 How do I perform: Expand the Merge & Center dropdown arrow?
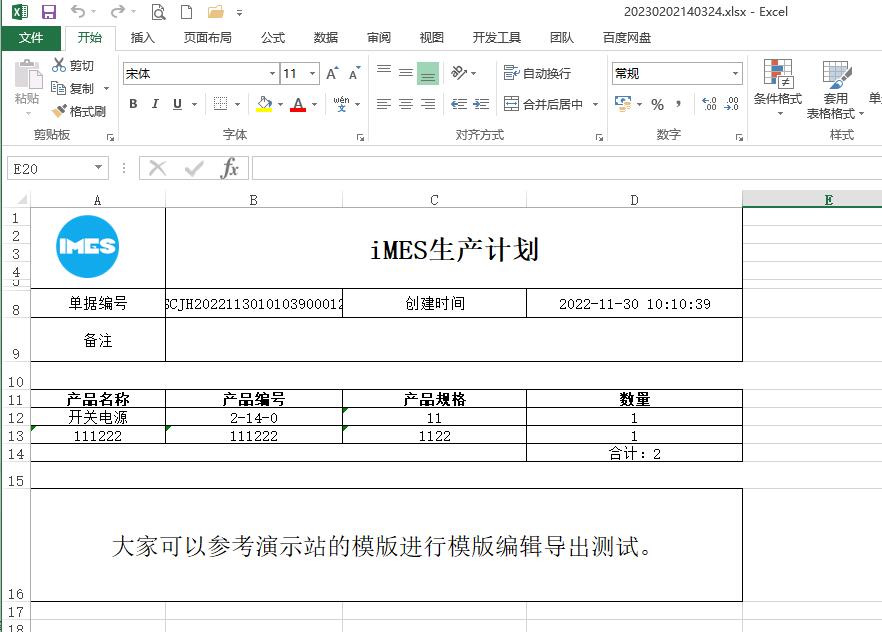[595, 104]
